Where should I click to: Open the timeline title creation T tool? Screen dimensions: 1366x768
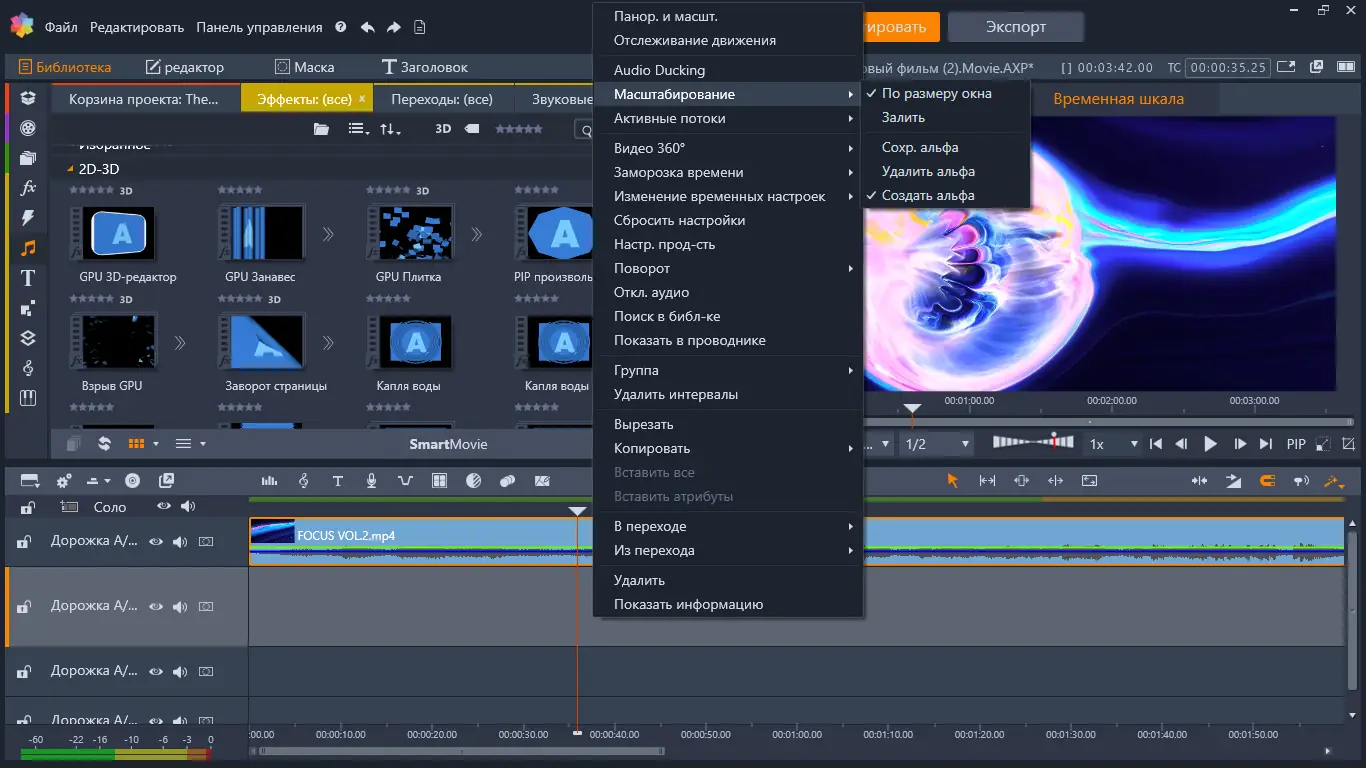coord(338,481)
